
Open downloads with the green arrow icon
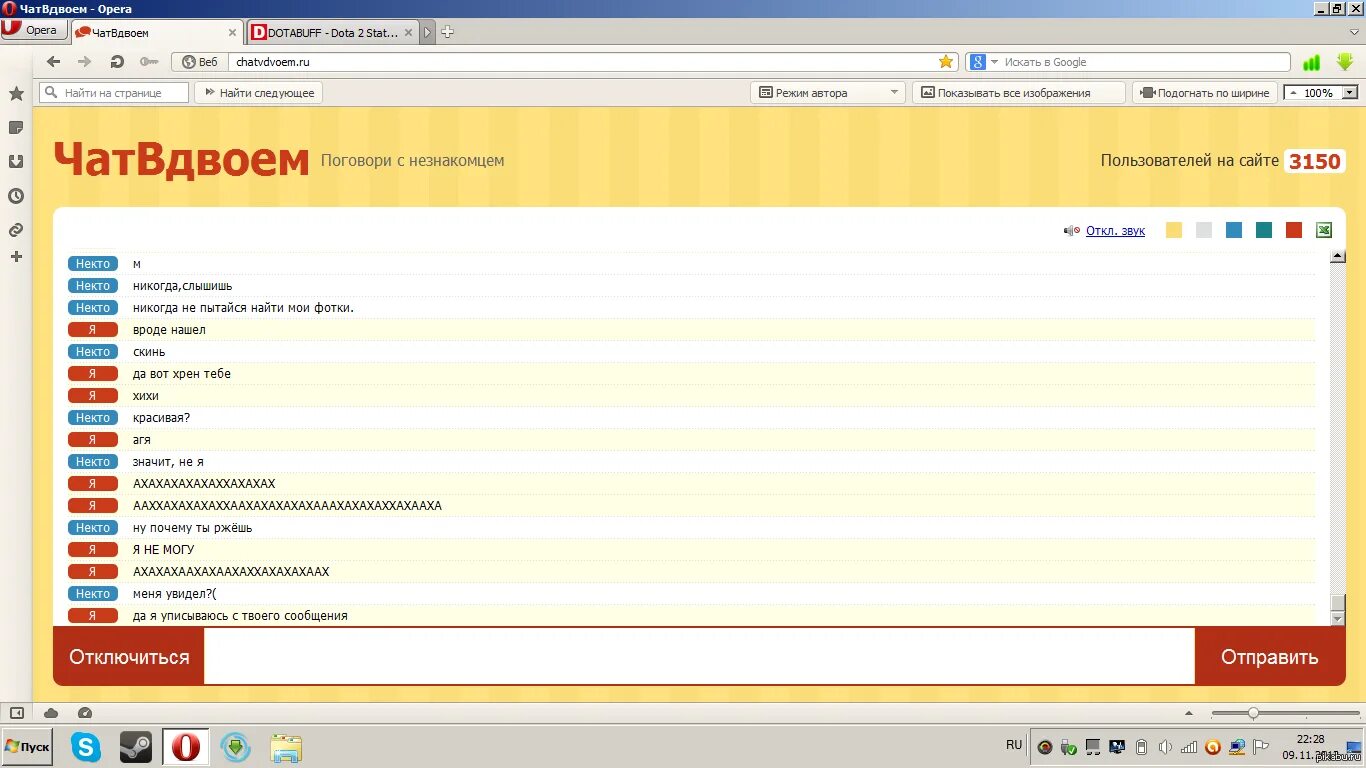click(1345, 62)
